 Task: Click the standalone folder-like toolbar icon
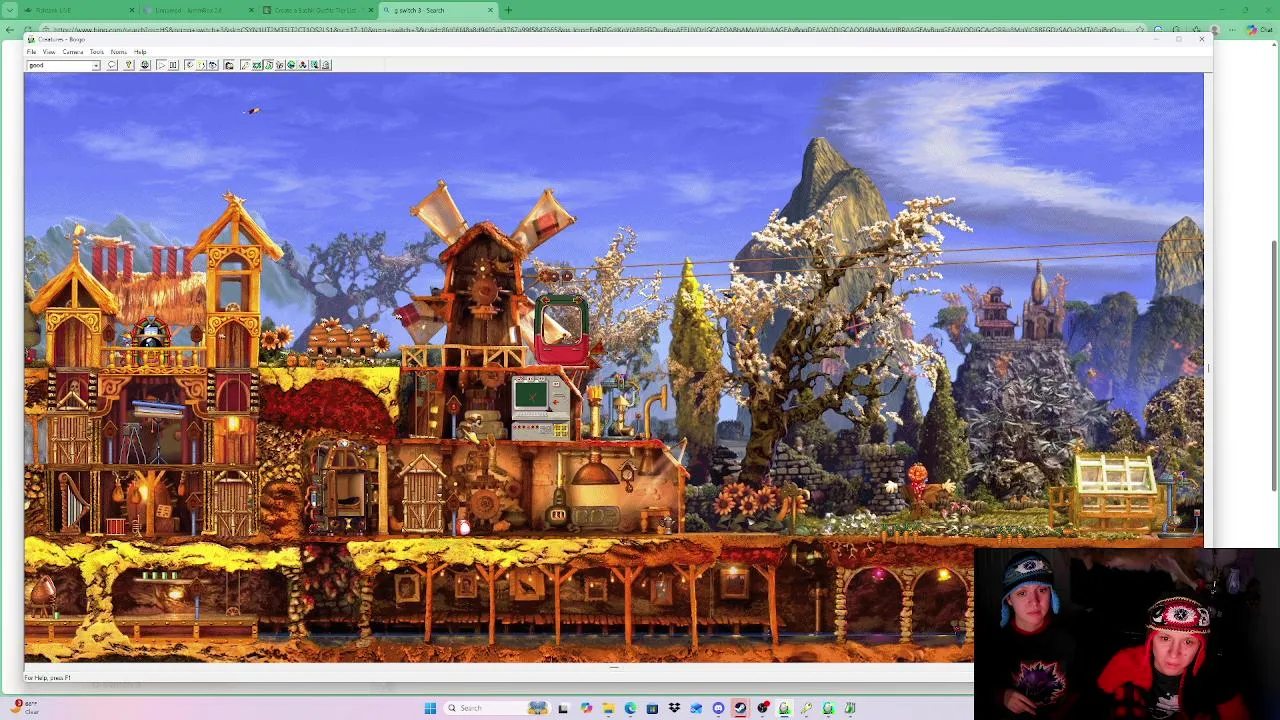229,65
